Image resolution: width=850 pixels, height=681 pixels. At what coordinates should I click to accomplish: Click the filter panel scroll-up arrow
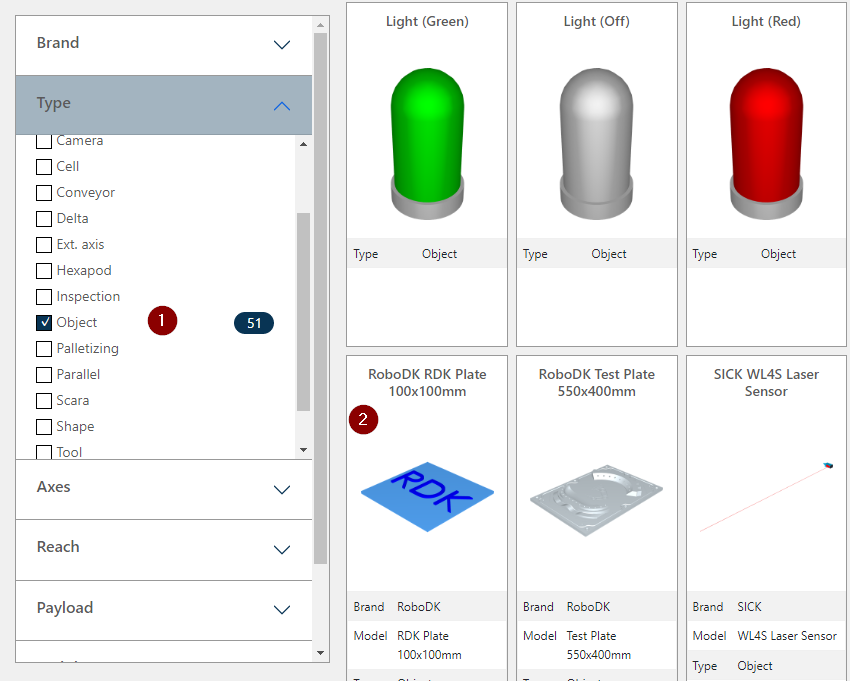click(320, 25)
